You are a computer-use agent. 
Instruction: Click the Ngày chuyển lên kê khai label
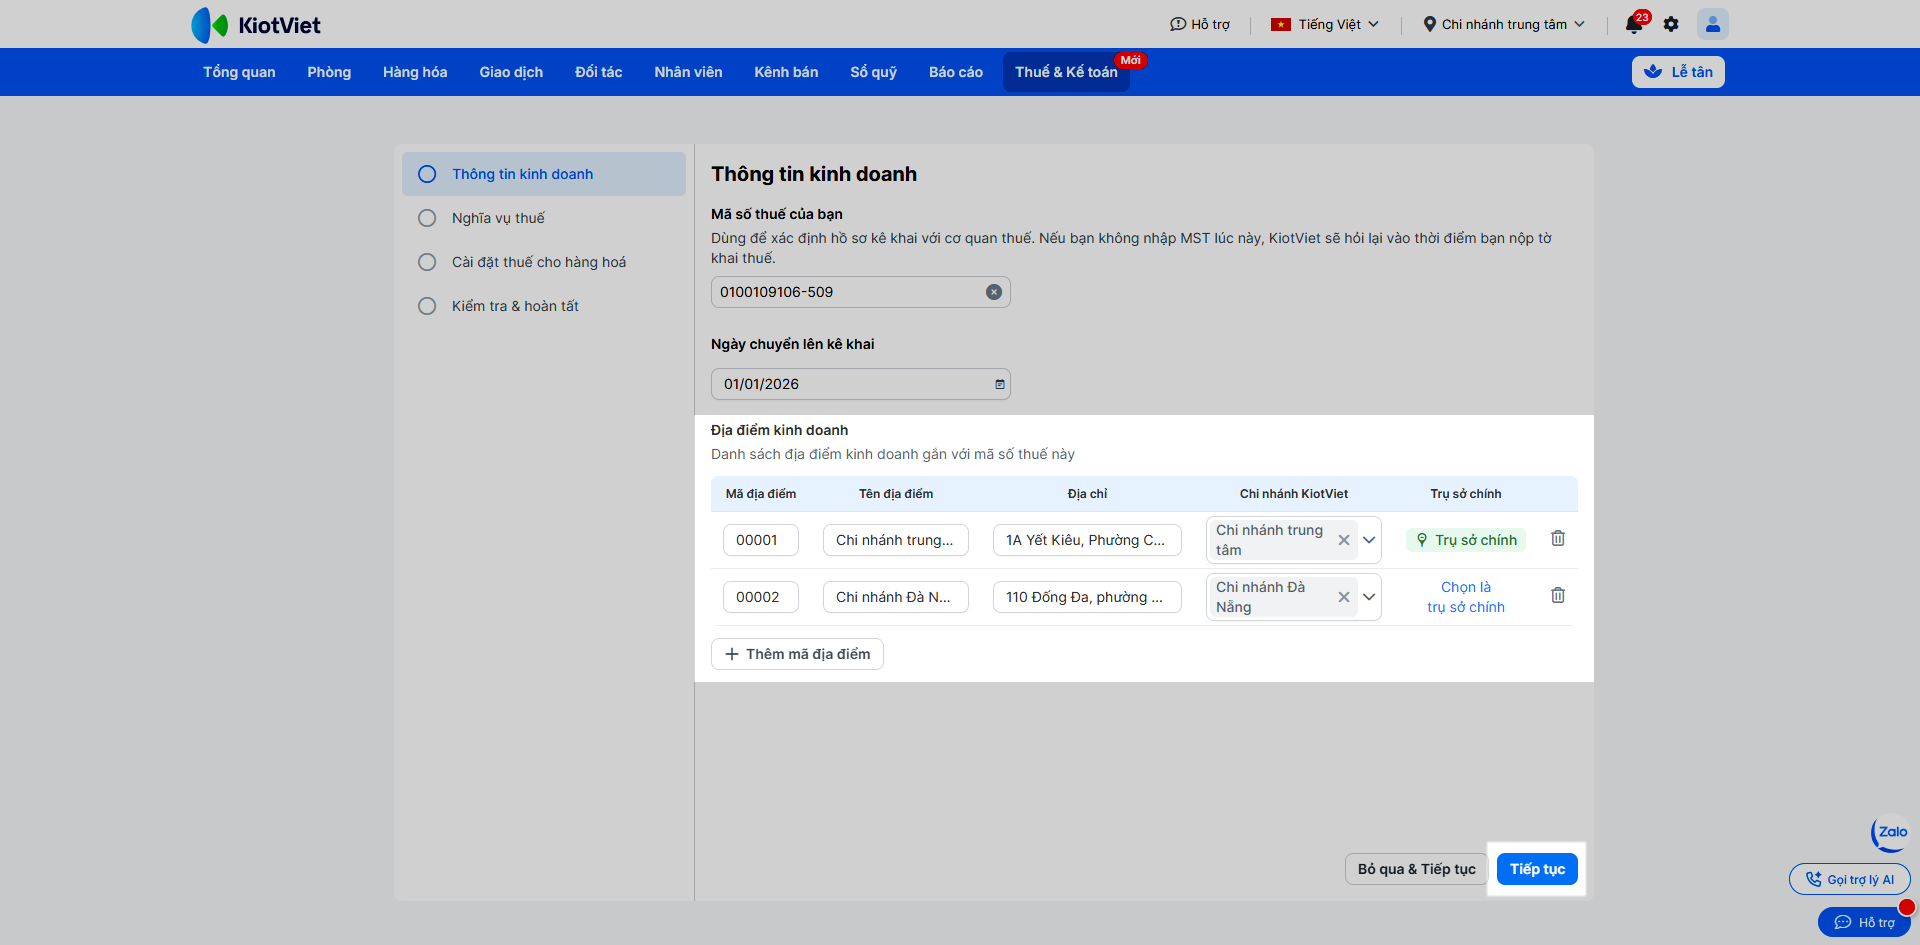point(793,344)
